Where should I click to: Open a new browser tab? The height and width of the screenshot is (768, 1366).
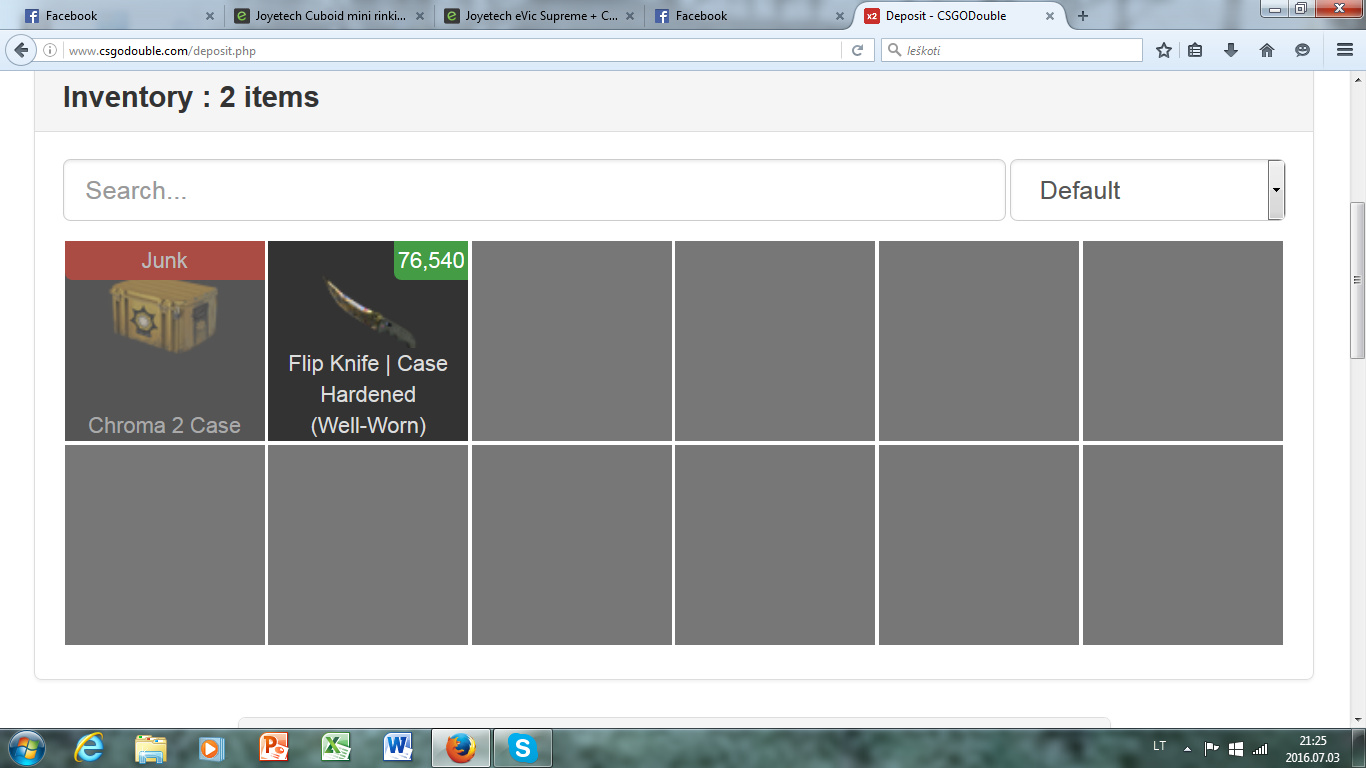point(1083,16)
